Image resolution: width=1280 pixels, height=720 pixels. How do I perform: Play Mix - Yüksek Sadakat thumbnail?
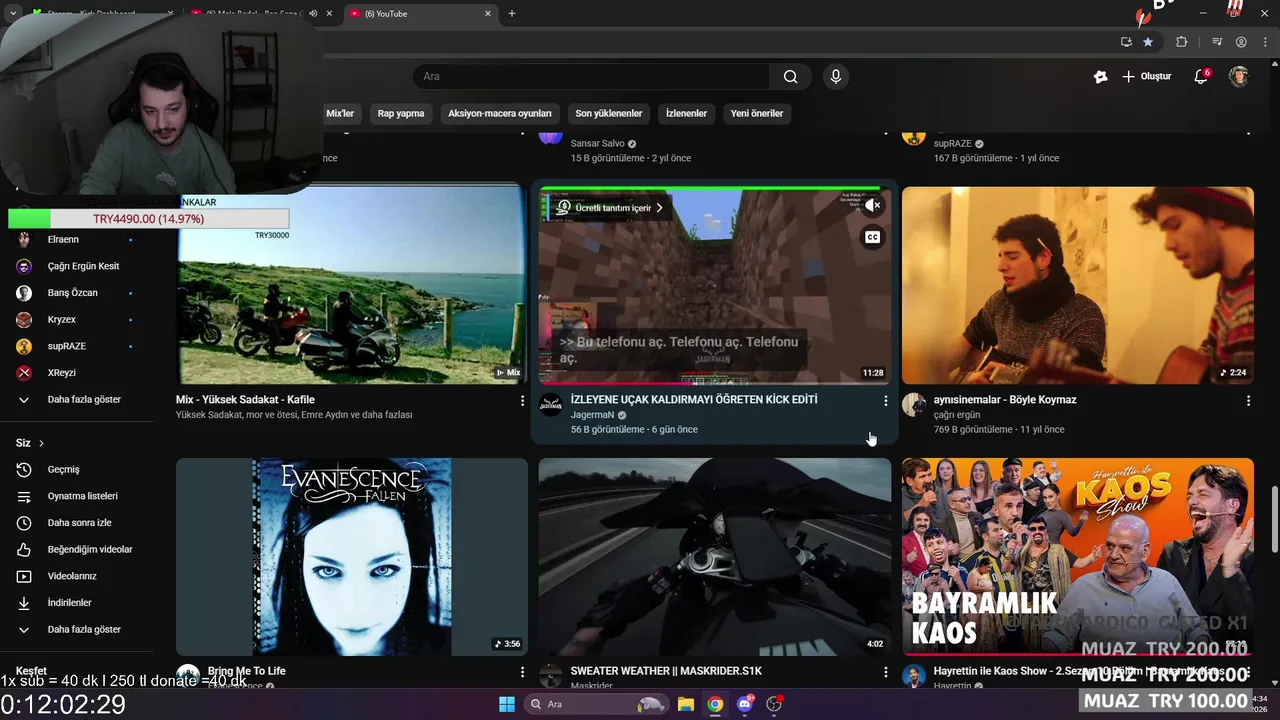351,285
